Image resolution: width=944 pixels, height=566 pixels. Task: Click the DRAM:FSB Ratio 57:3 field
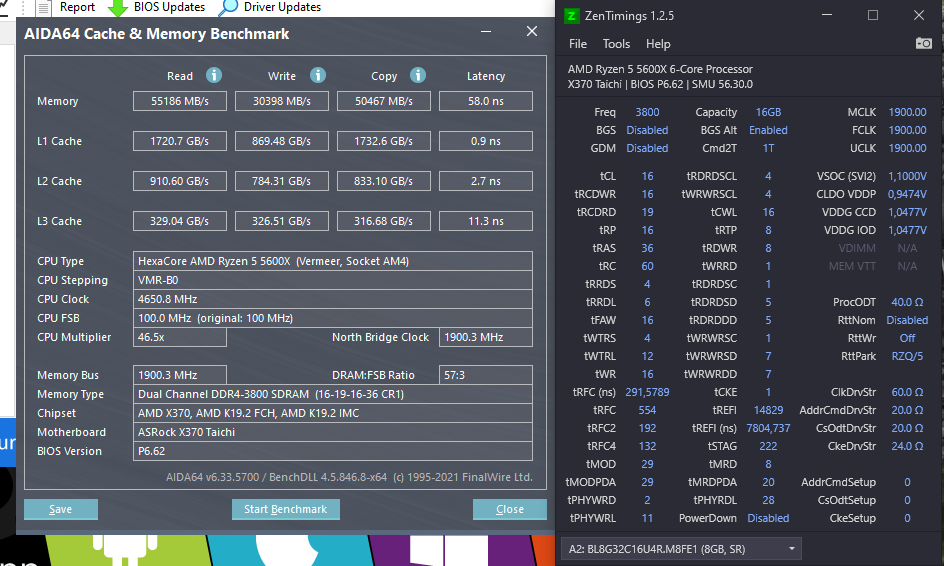(486, 375)
